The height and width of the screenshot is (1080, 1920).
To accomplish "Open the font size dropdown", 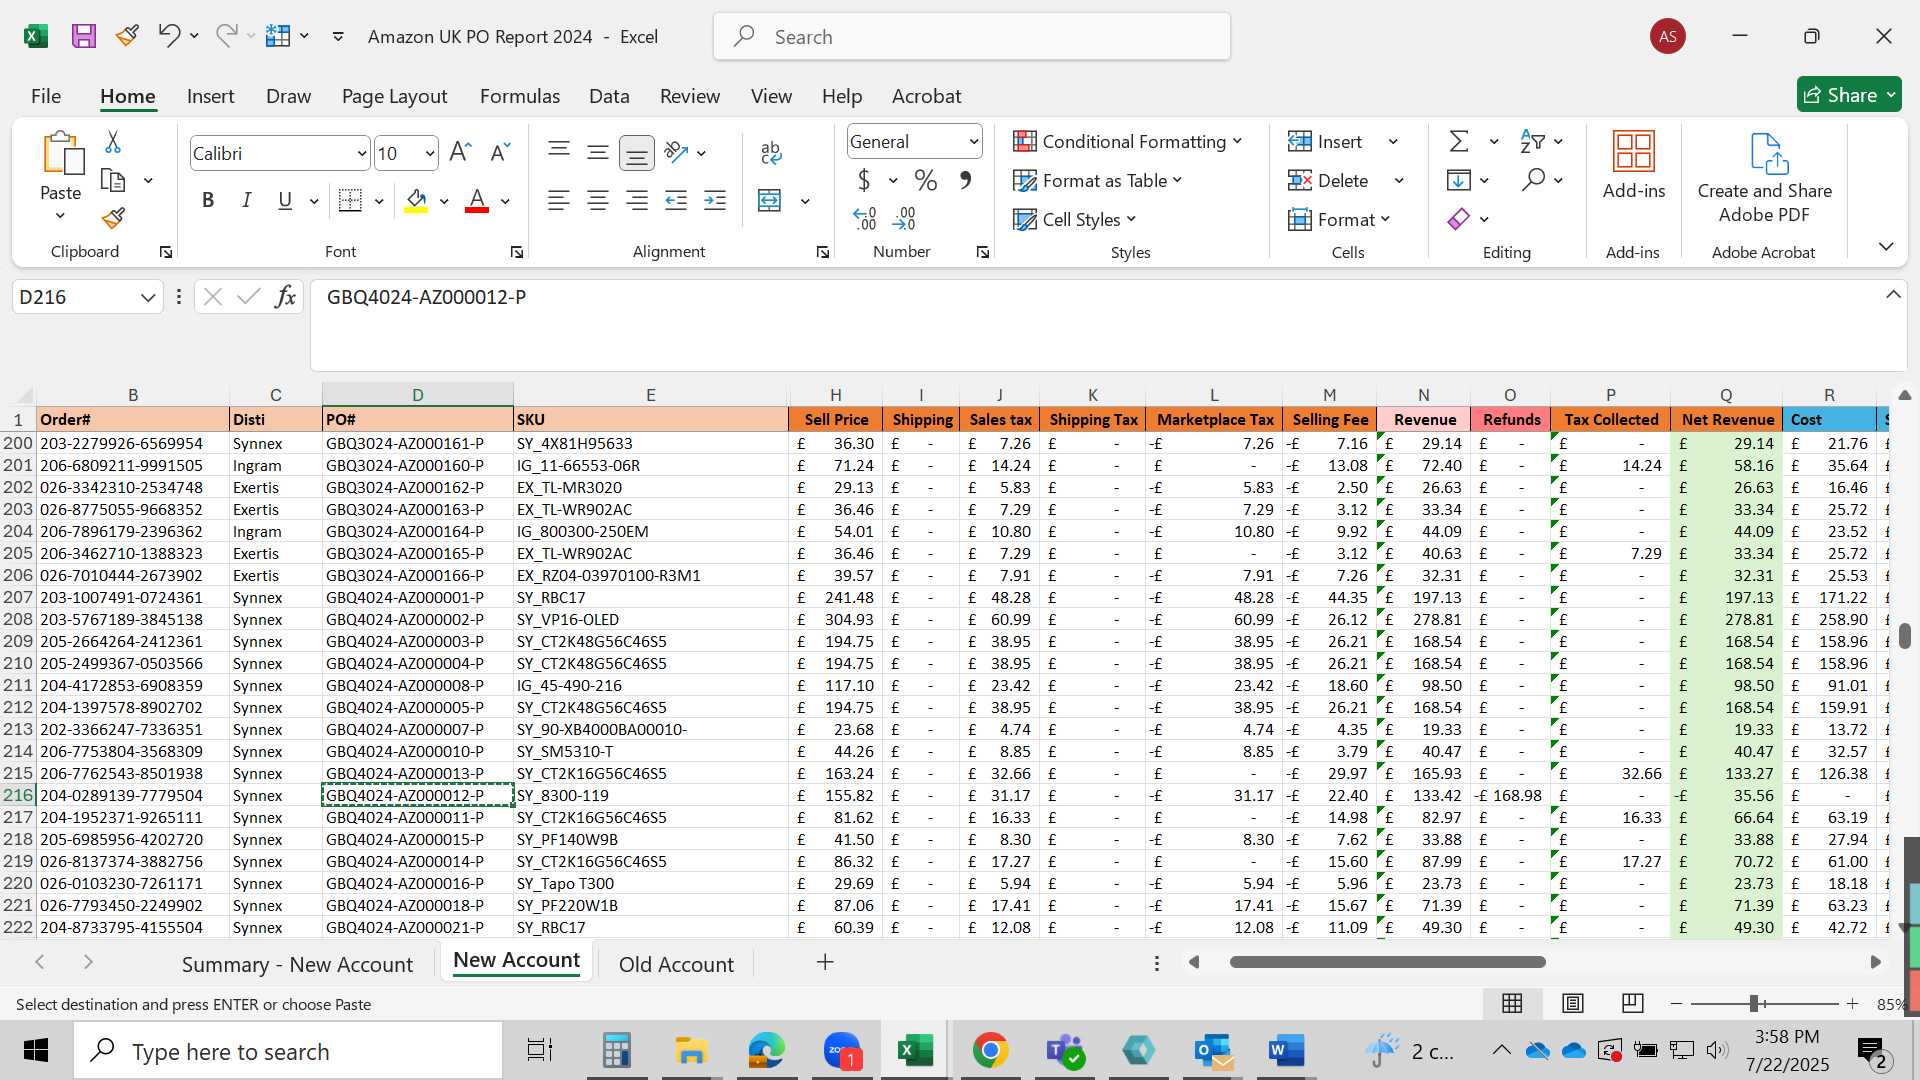I will pyautogui.click(x=430, y=154).
